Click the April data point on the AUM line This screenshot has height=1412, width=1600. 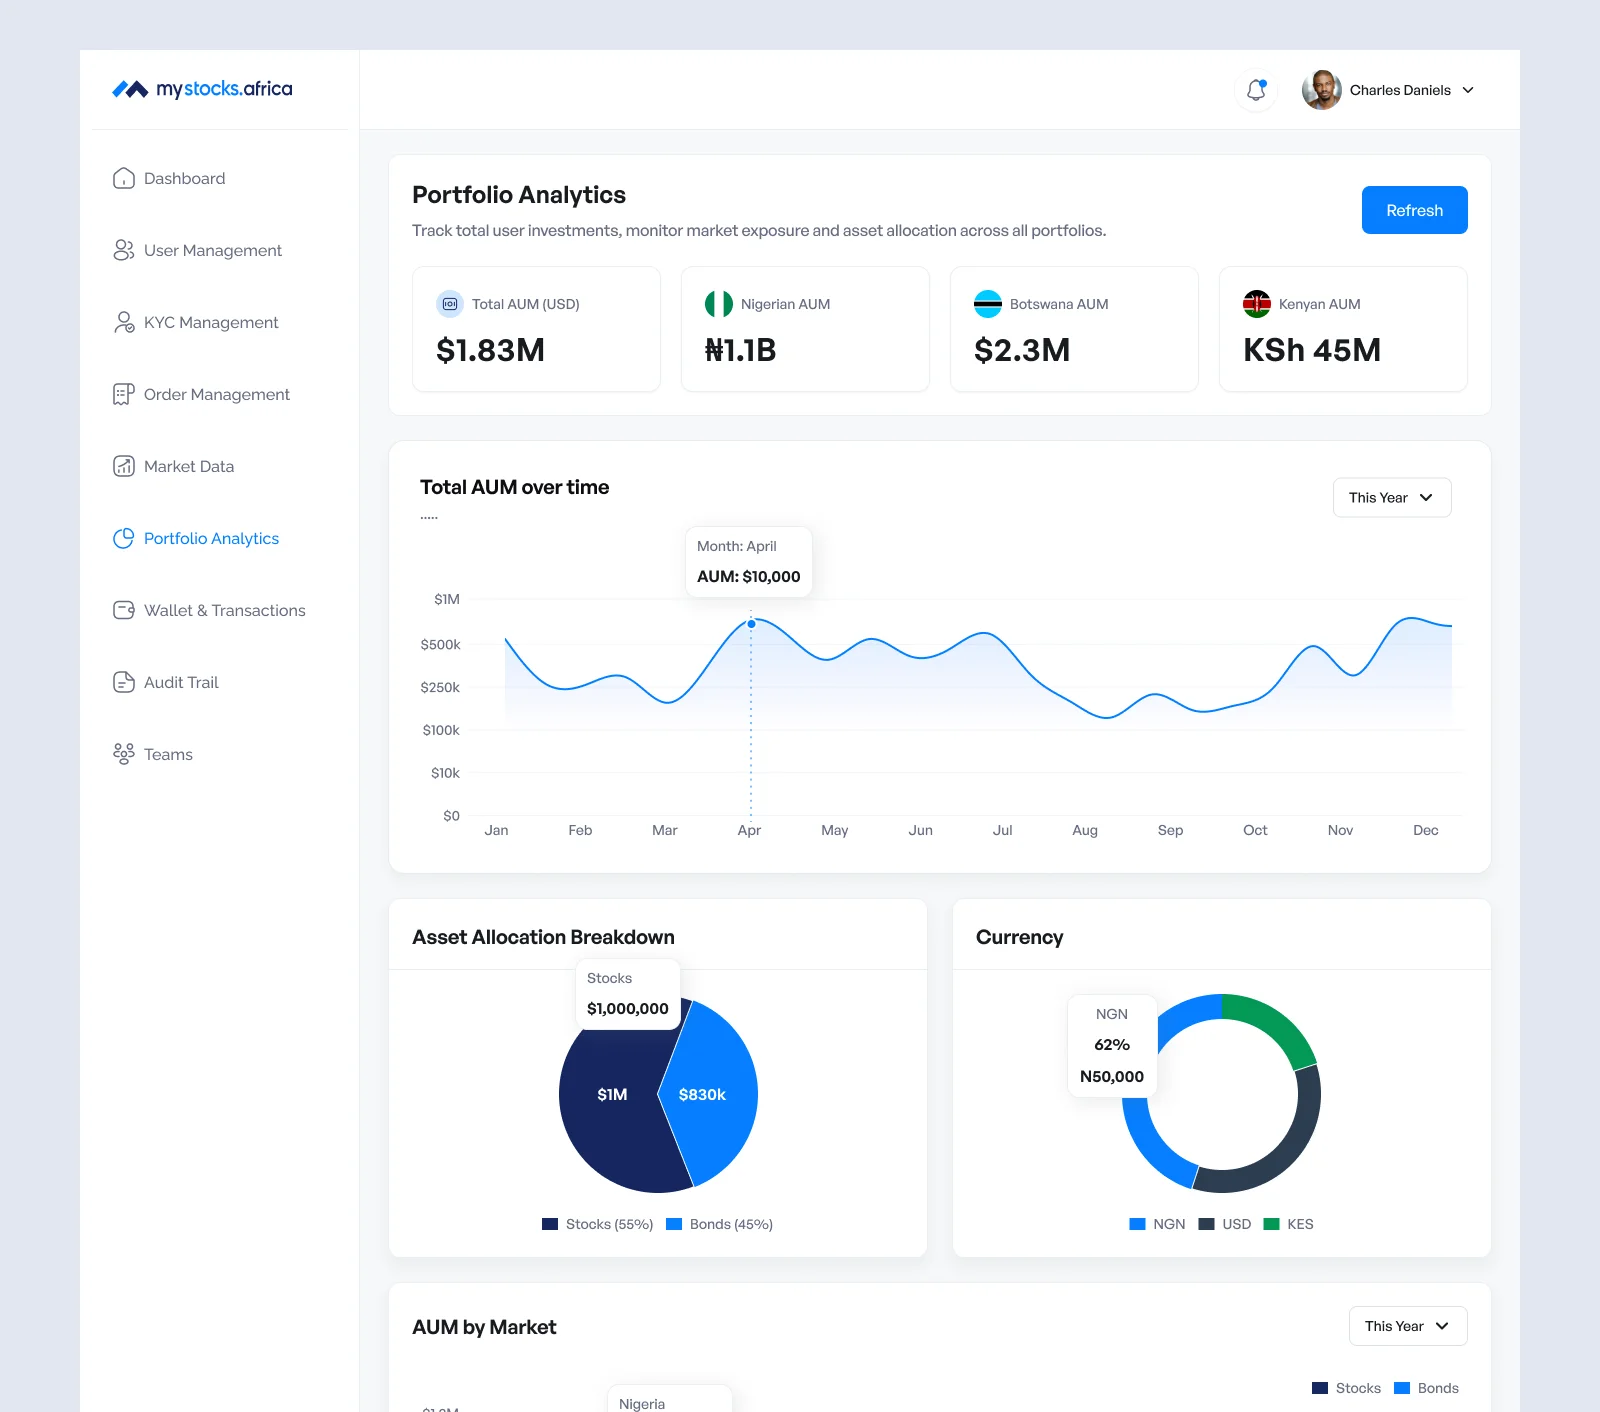click(752, 623)
